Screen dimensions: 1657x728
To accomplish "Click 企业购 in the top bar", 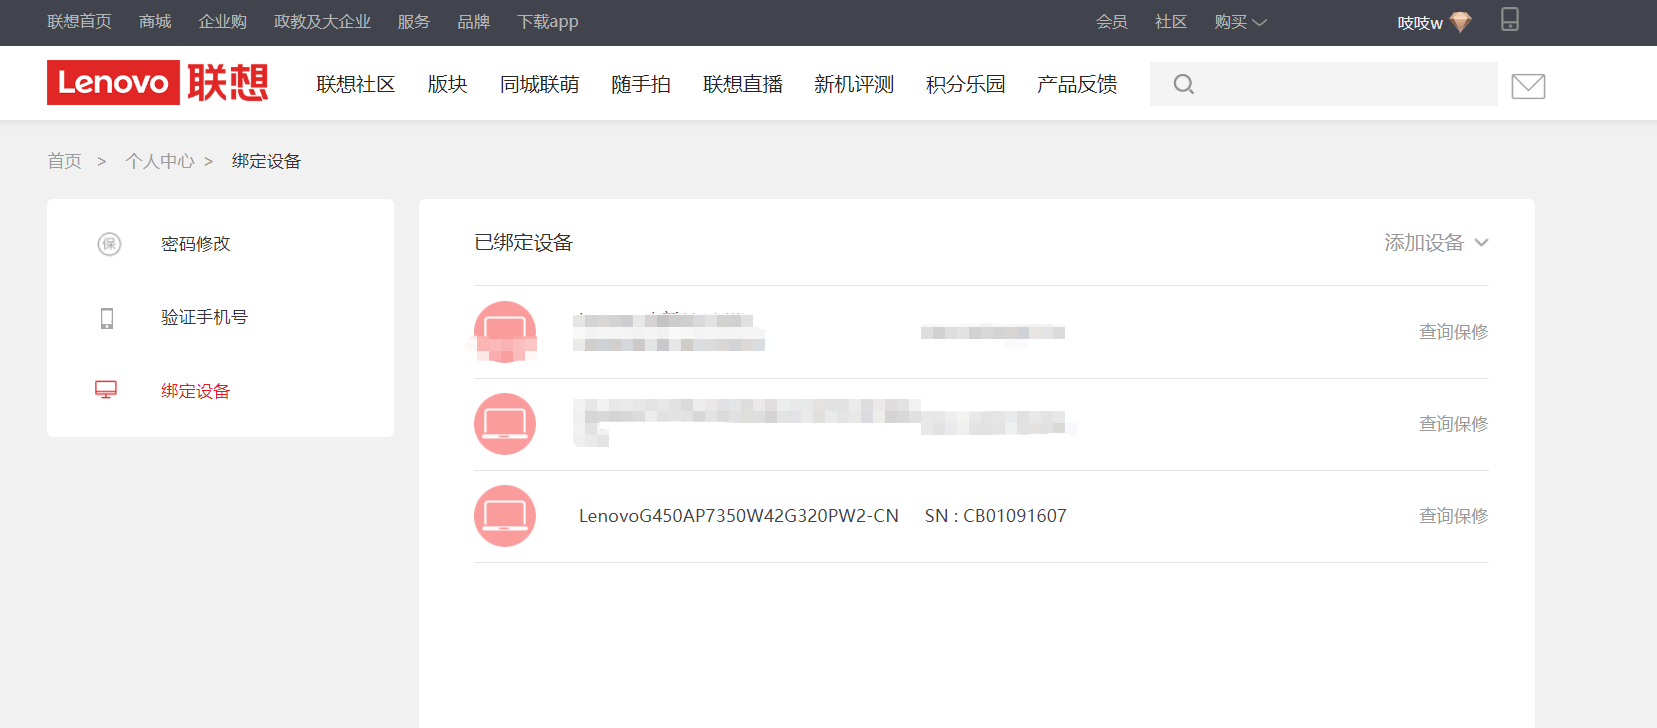I will click(x=222, y=22).
